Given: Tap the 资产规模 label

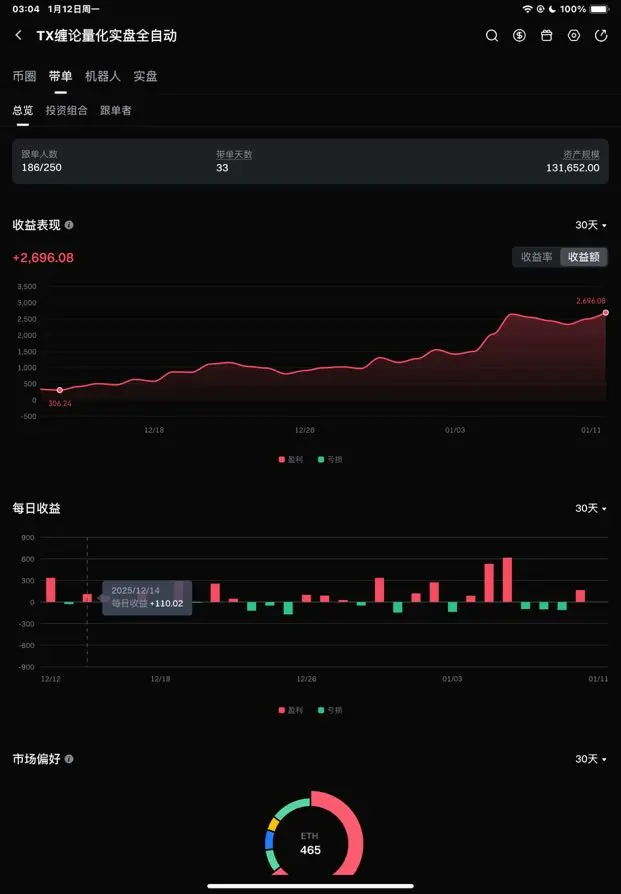Looking at the screenshot, I should (582, 155).
